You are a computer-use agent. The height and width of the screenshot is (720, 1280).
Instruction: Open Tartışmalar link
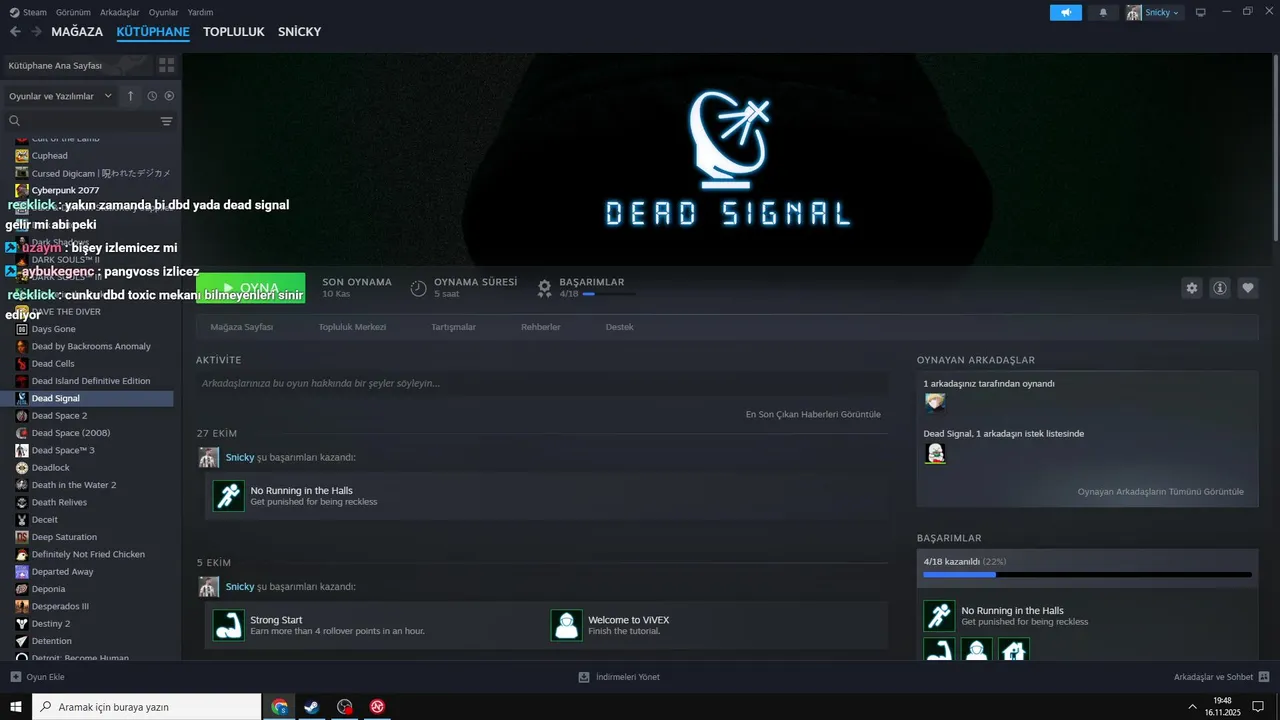point(453,327)
